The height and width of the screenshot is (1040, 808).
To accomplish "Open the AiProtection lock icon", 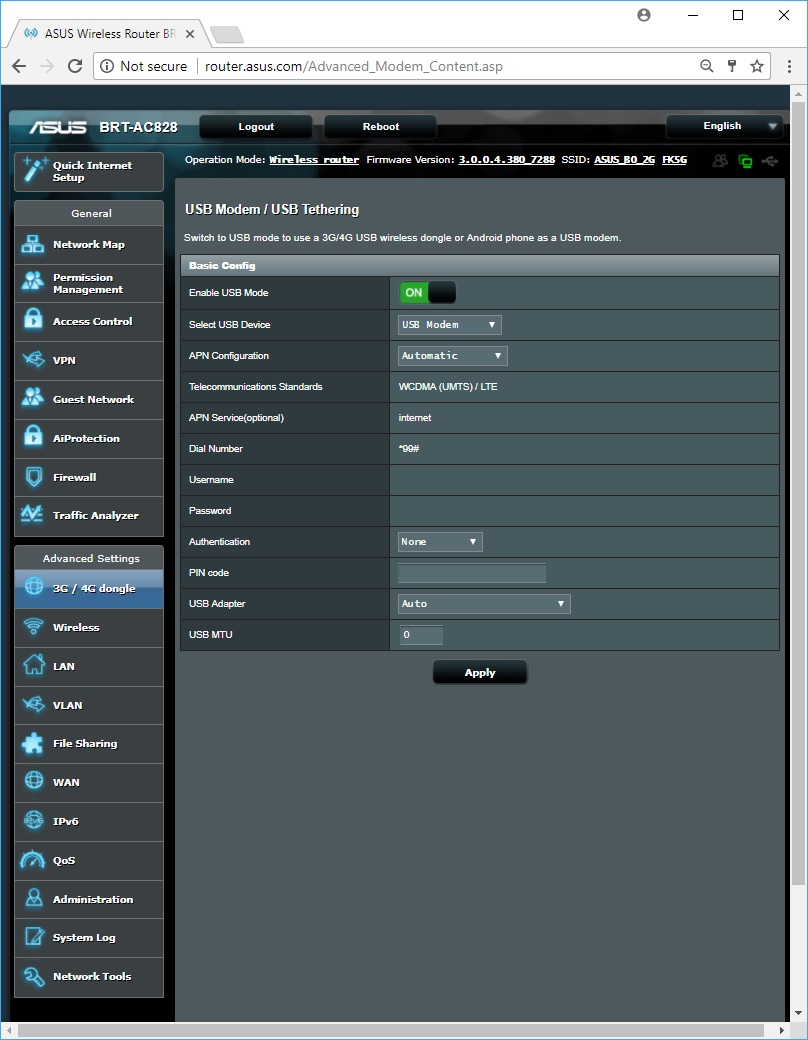I will 33,438.
